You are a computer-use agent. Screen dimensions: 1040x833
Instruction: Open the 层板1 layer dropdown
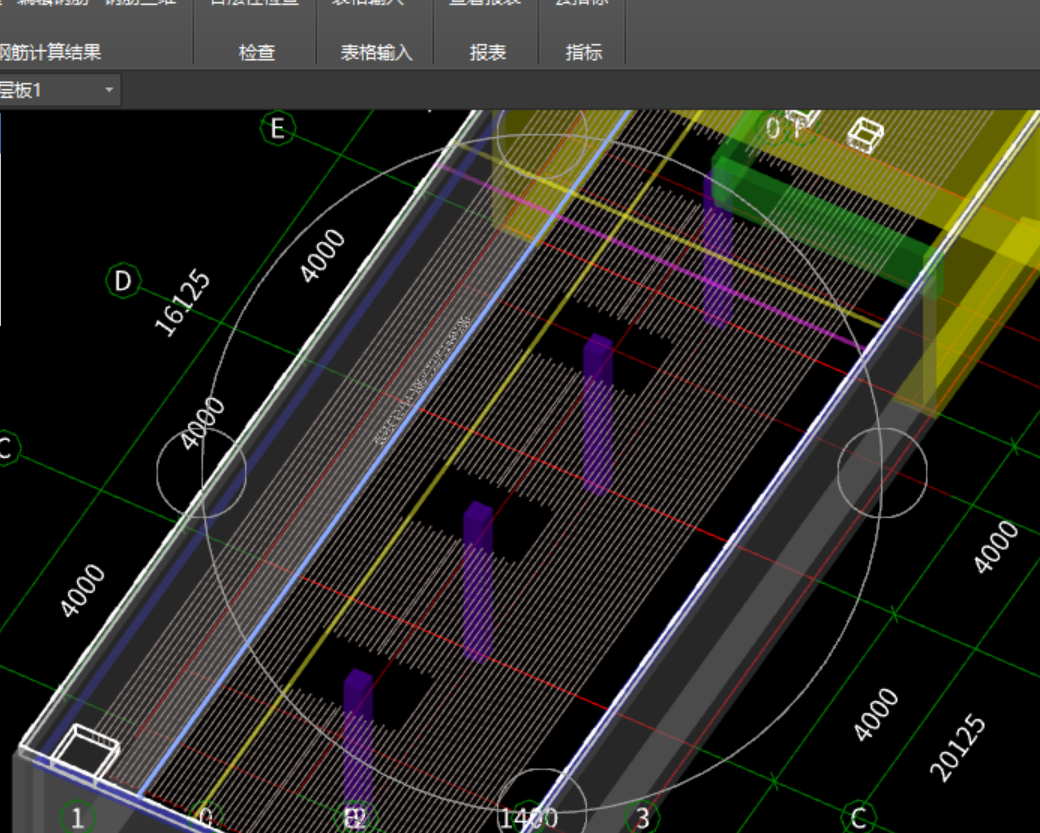click(x=109, y=91)
